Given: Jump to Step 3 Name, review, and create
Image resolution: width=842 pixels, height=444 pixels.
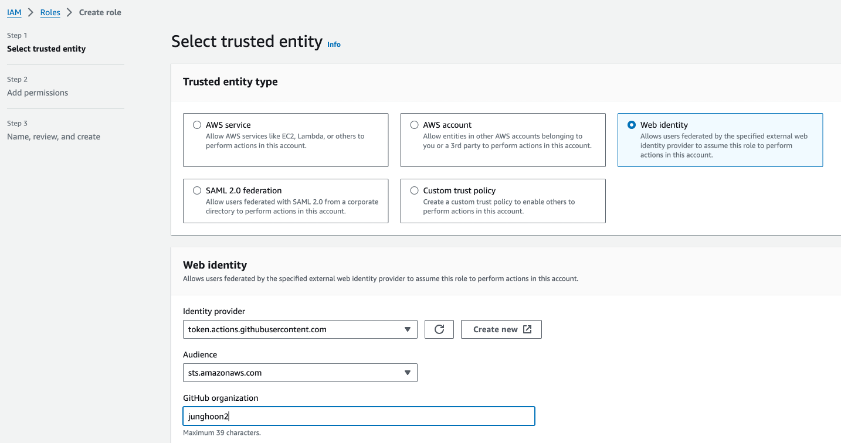Looking at the screenshot, I should 53,136.
